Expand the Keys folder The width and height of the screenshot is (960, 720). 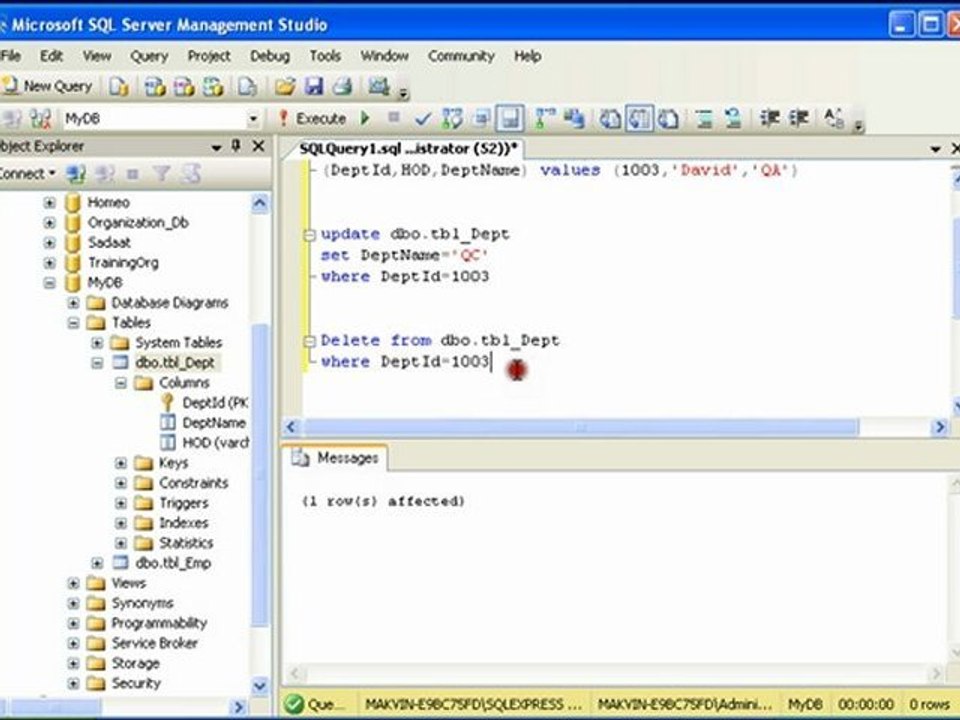point(121,463)
